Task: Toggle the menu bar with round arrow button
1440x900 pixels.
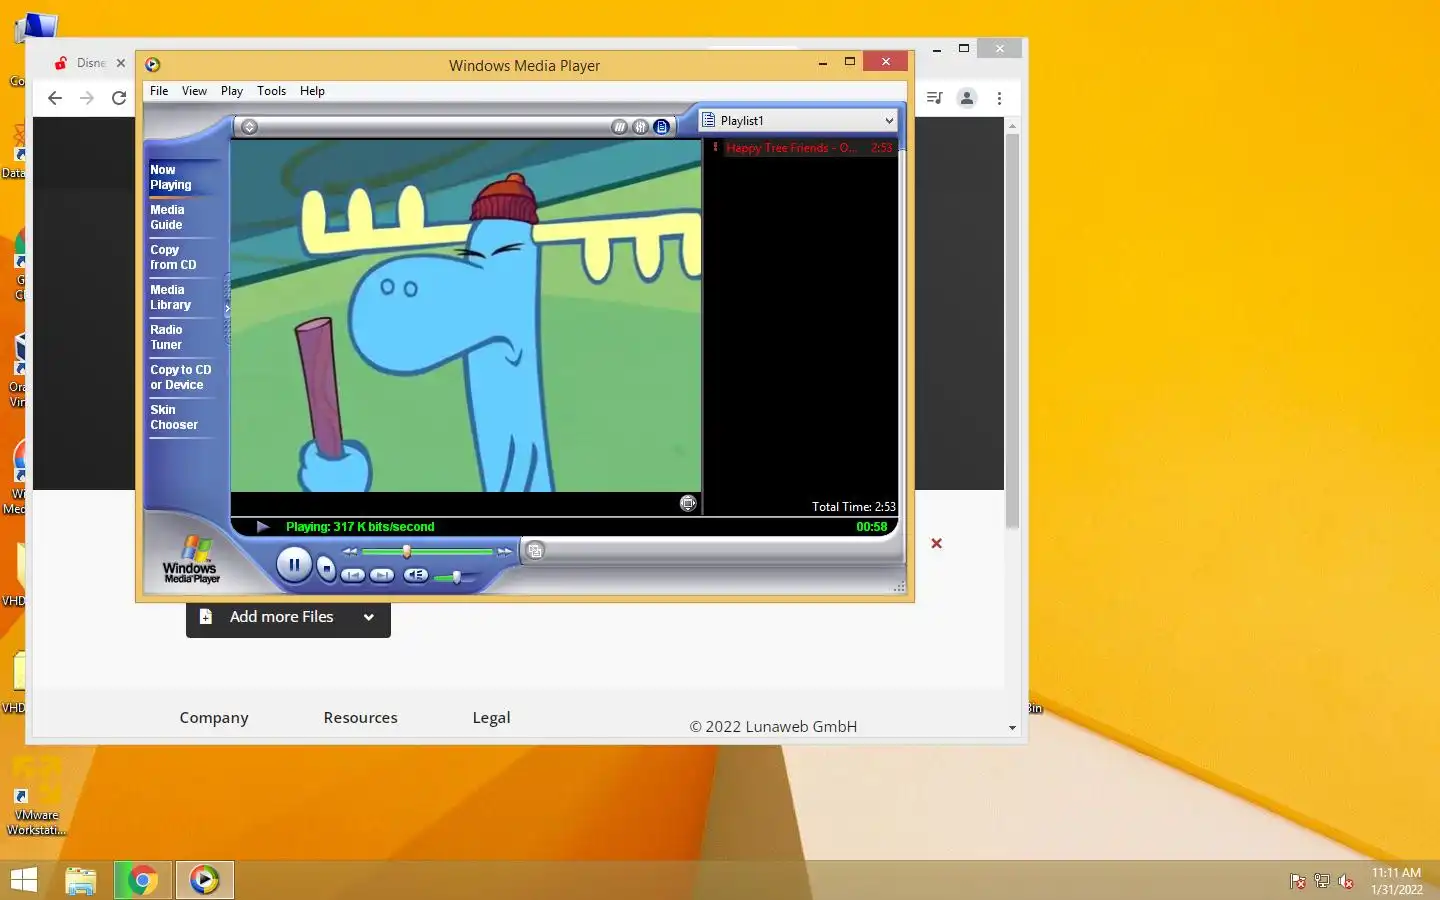Action: point(250,127)
